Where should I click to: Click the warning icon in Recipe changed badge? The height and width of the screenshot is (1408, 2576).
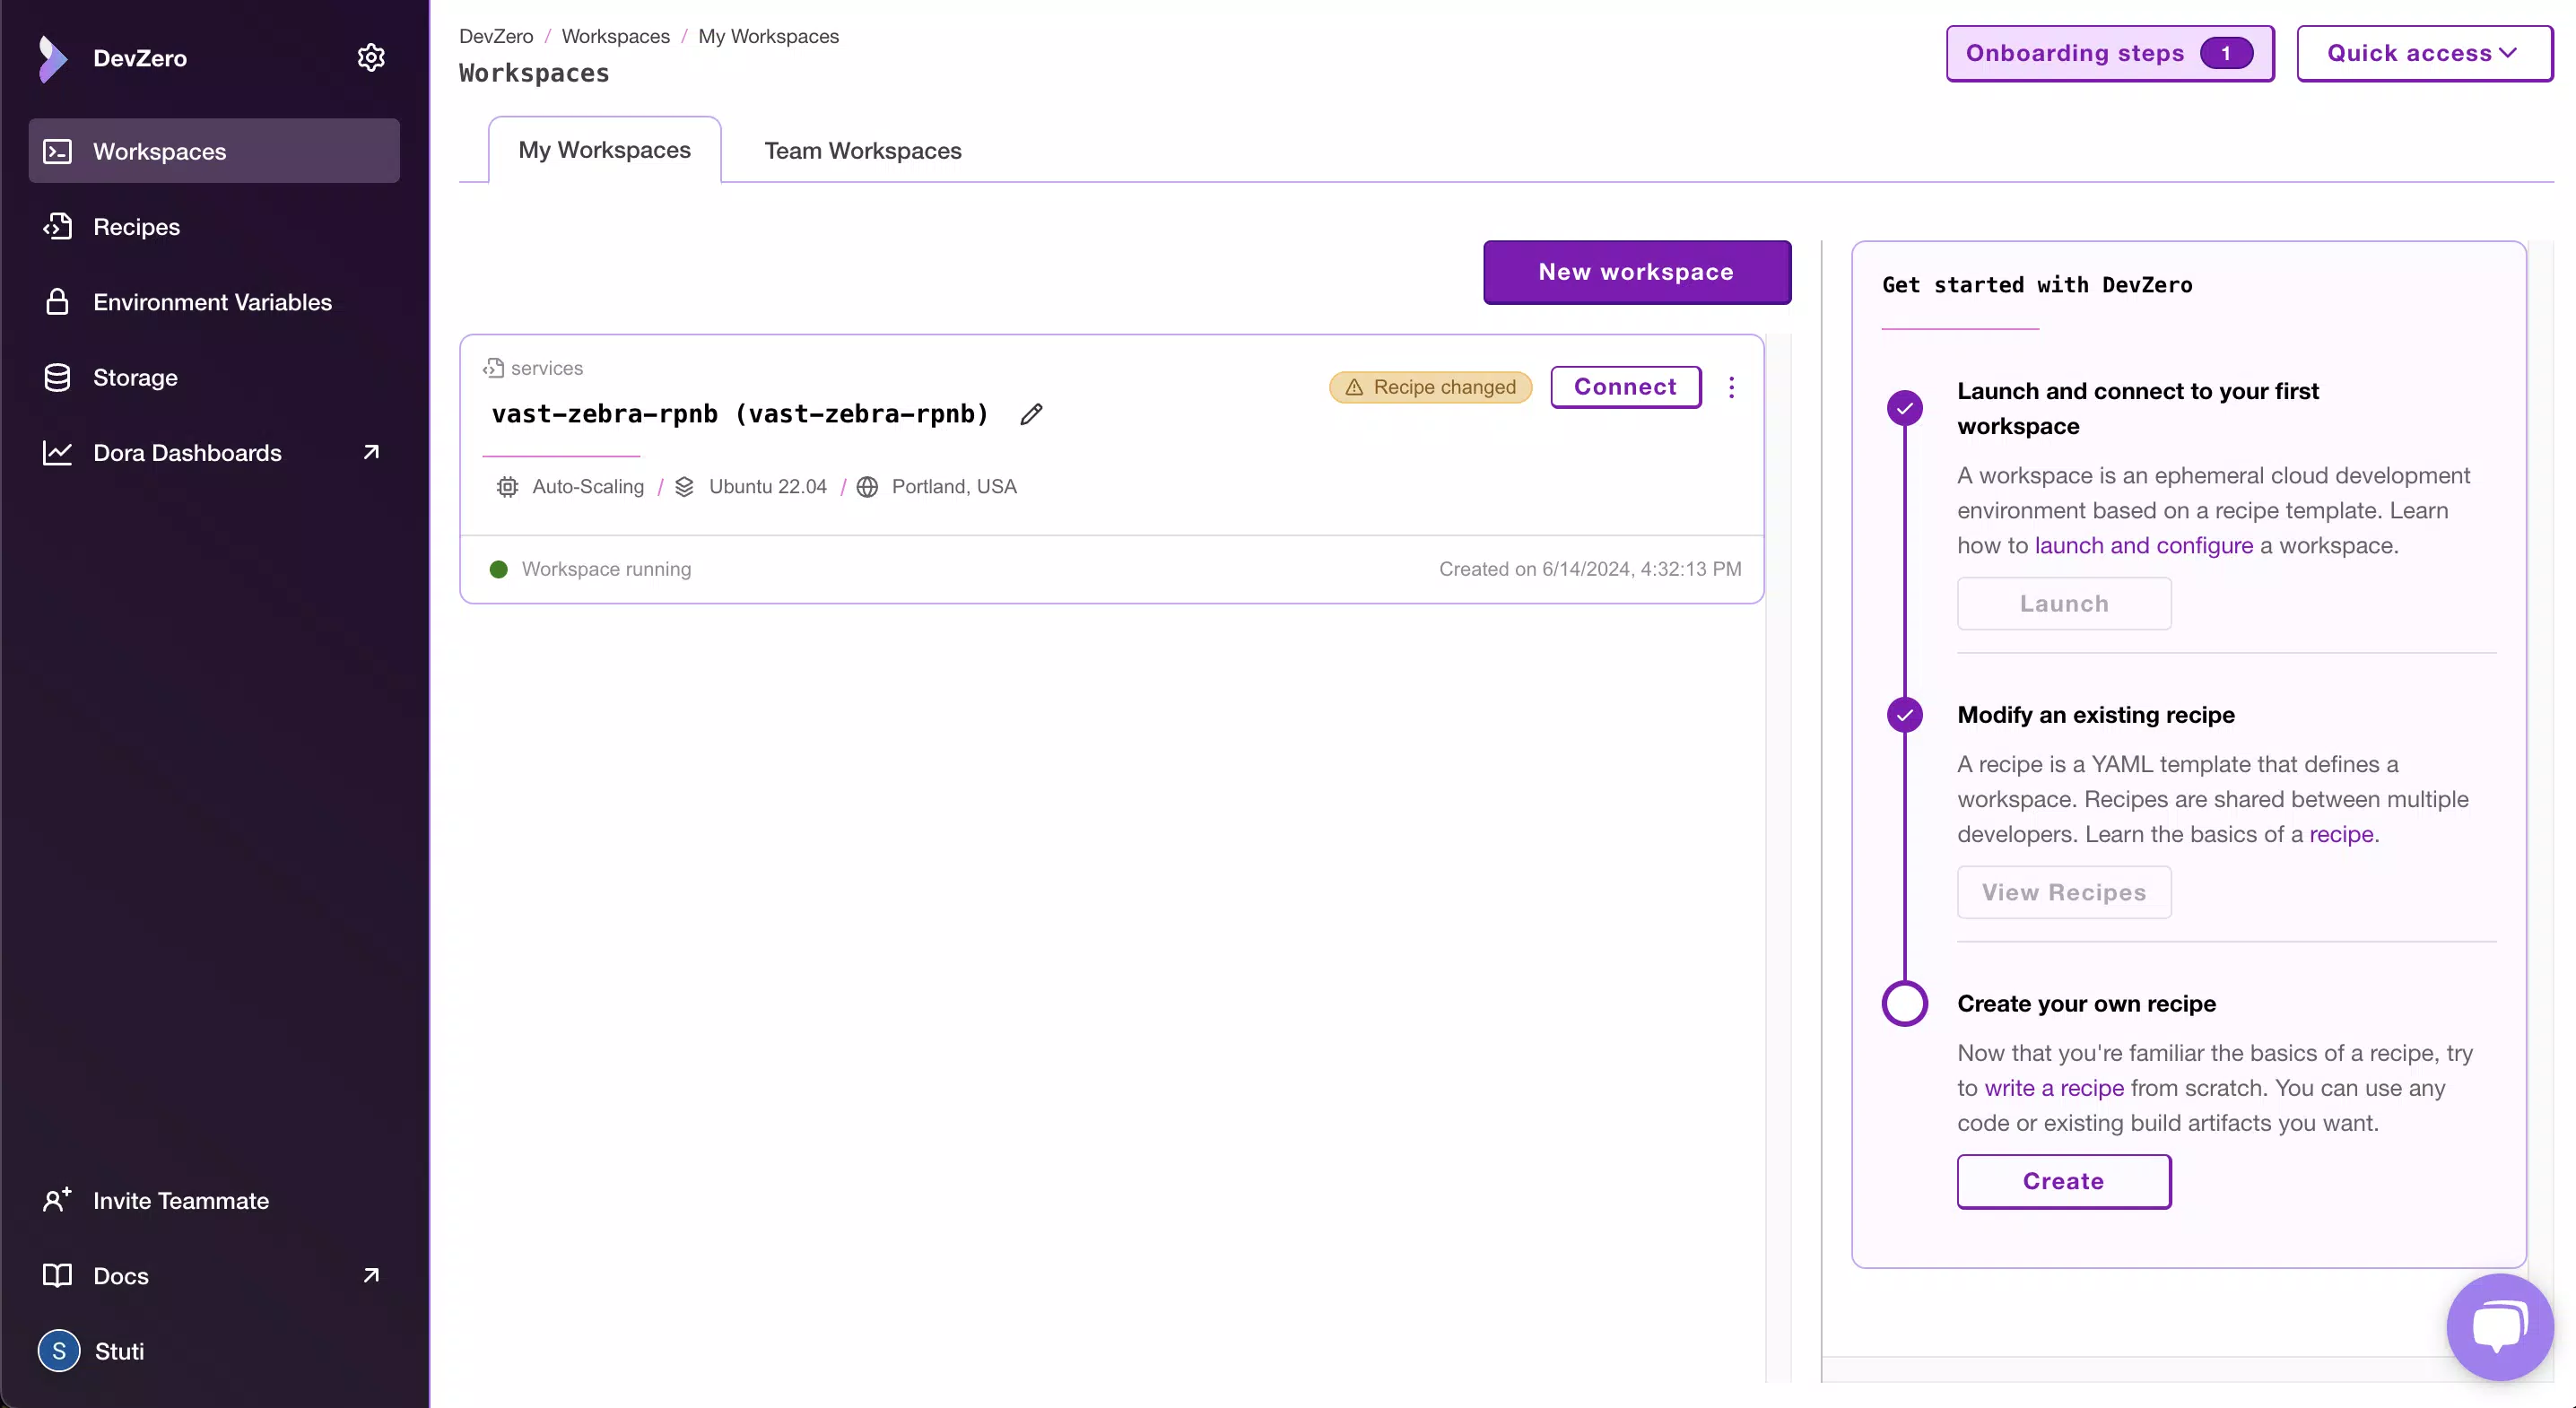point(1354,387)
